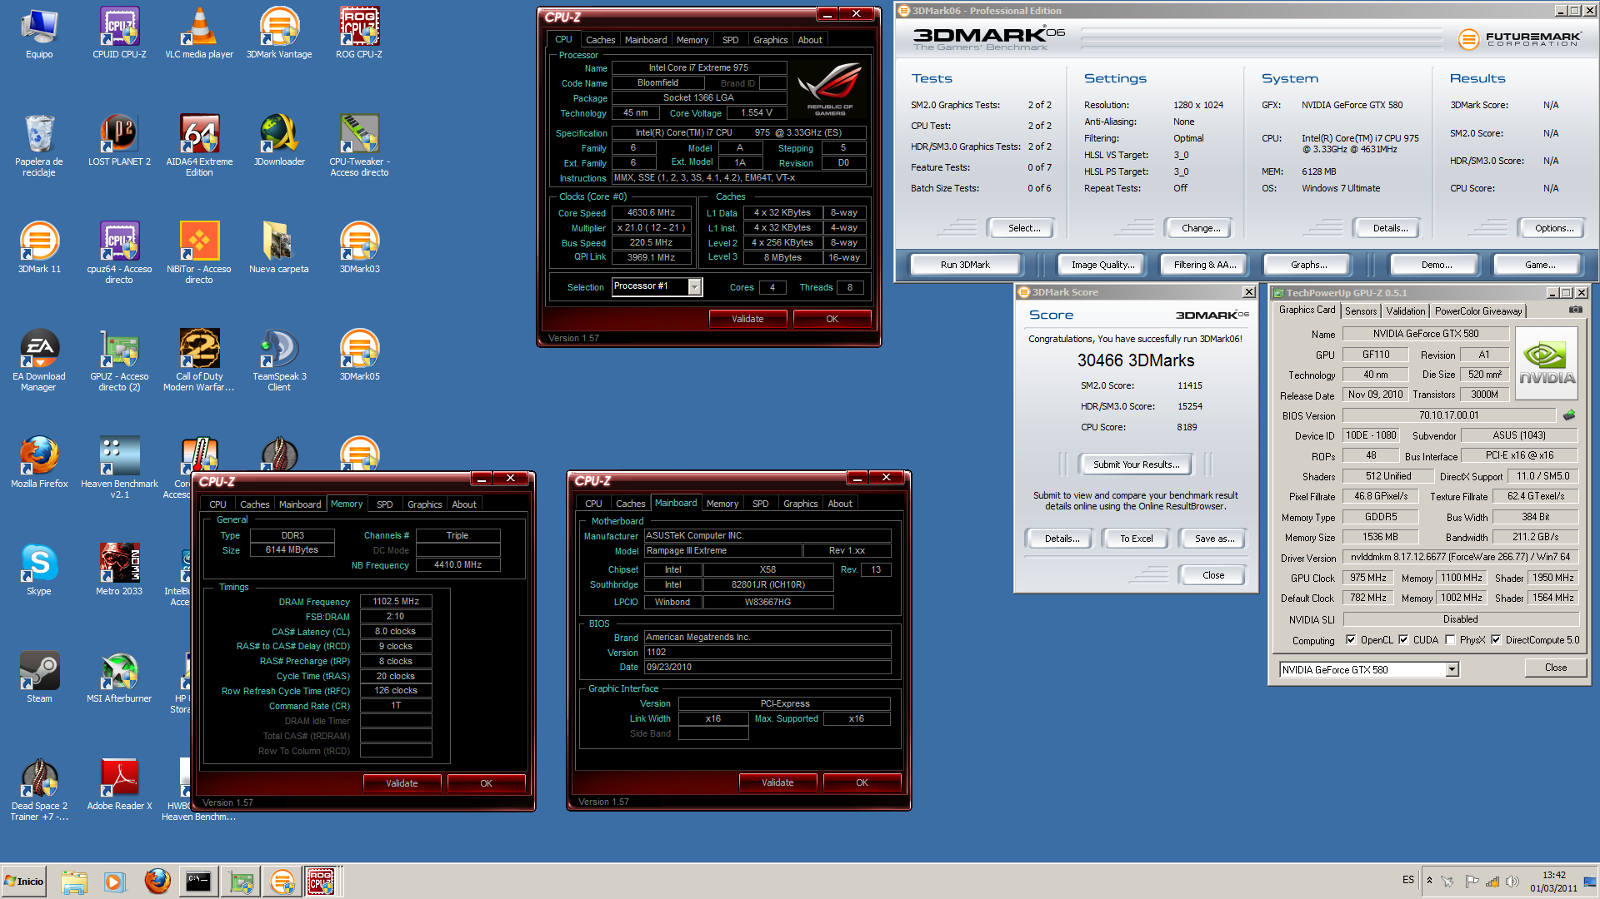Click GPU-Z screenshot camera icon
The image size is (1600, 899).
[x=1576, y=310]
